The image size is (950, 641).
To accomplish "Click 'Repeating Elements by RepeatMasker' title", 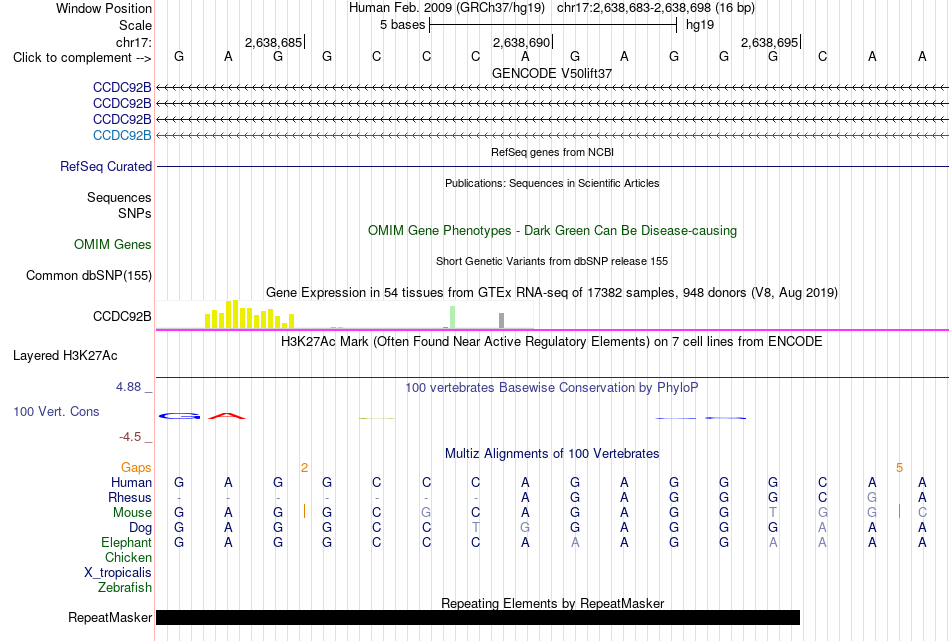I will (x=552, y=603).
